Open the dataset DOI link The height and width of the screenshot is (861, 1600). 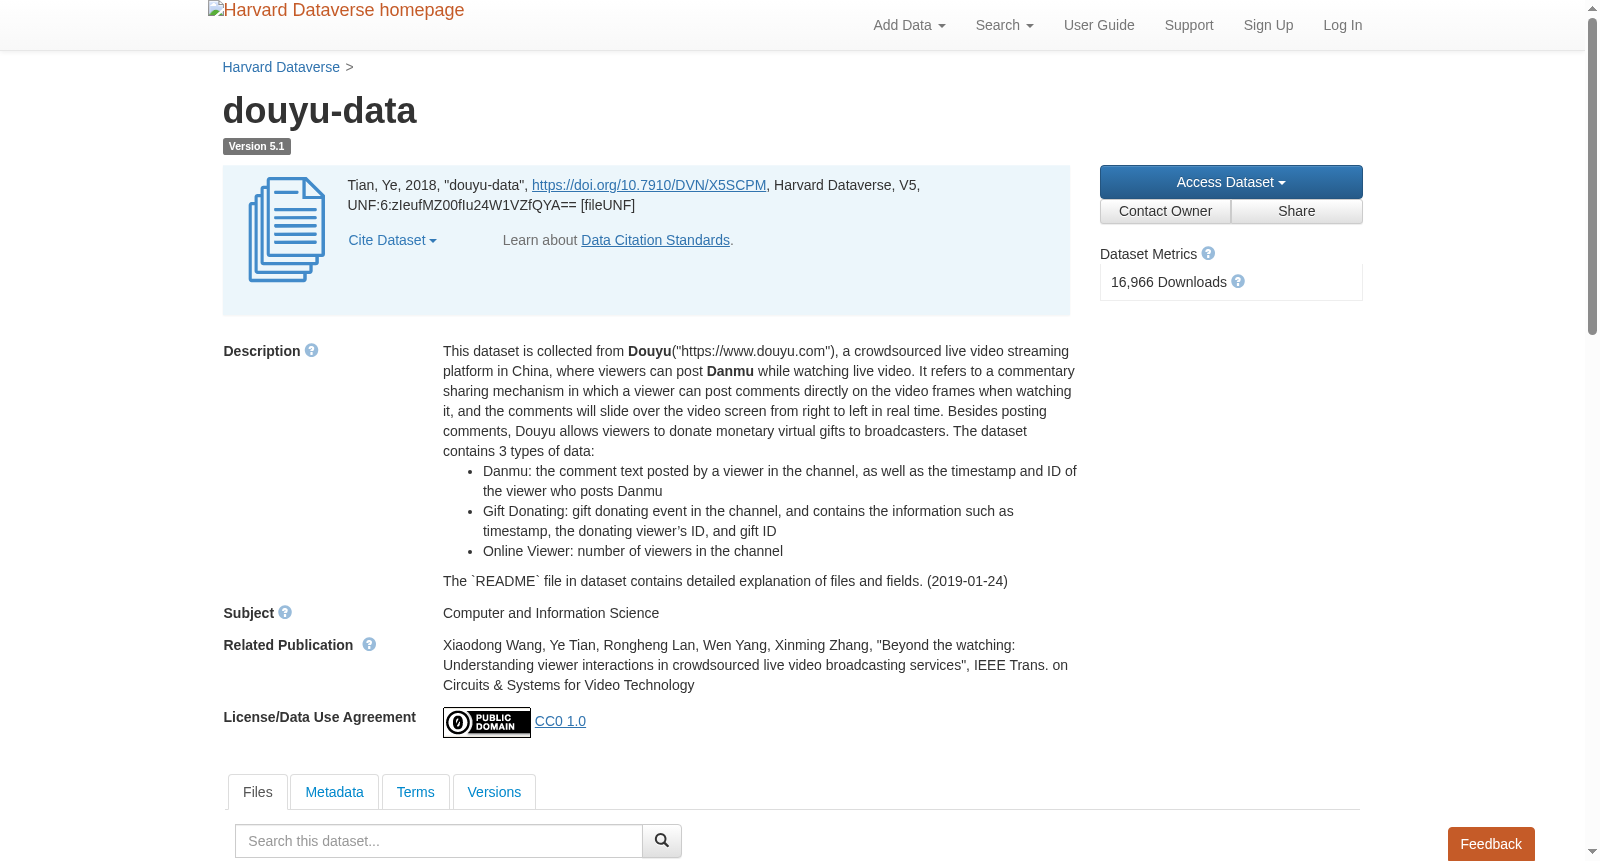[x=649, y=185]
